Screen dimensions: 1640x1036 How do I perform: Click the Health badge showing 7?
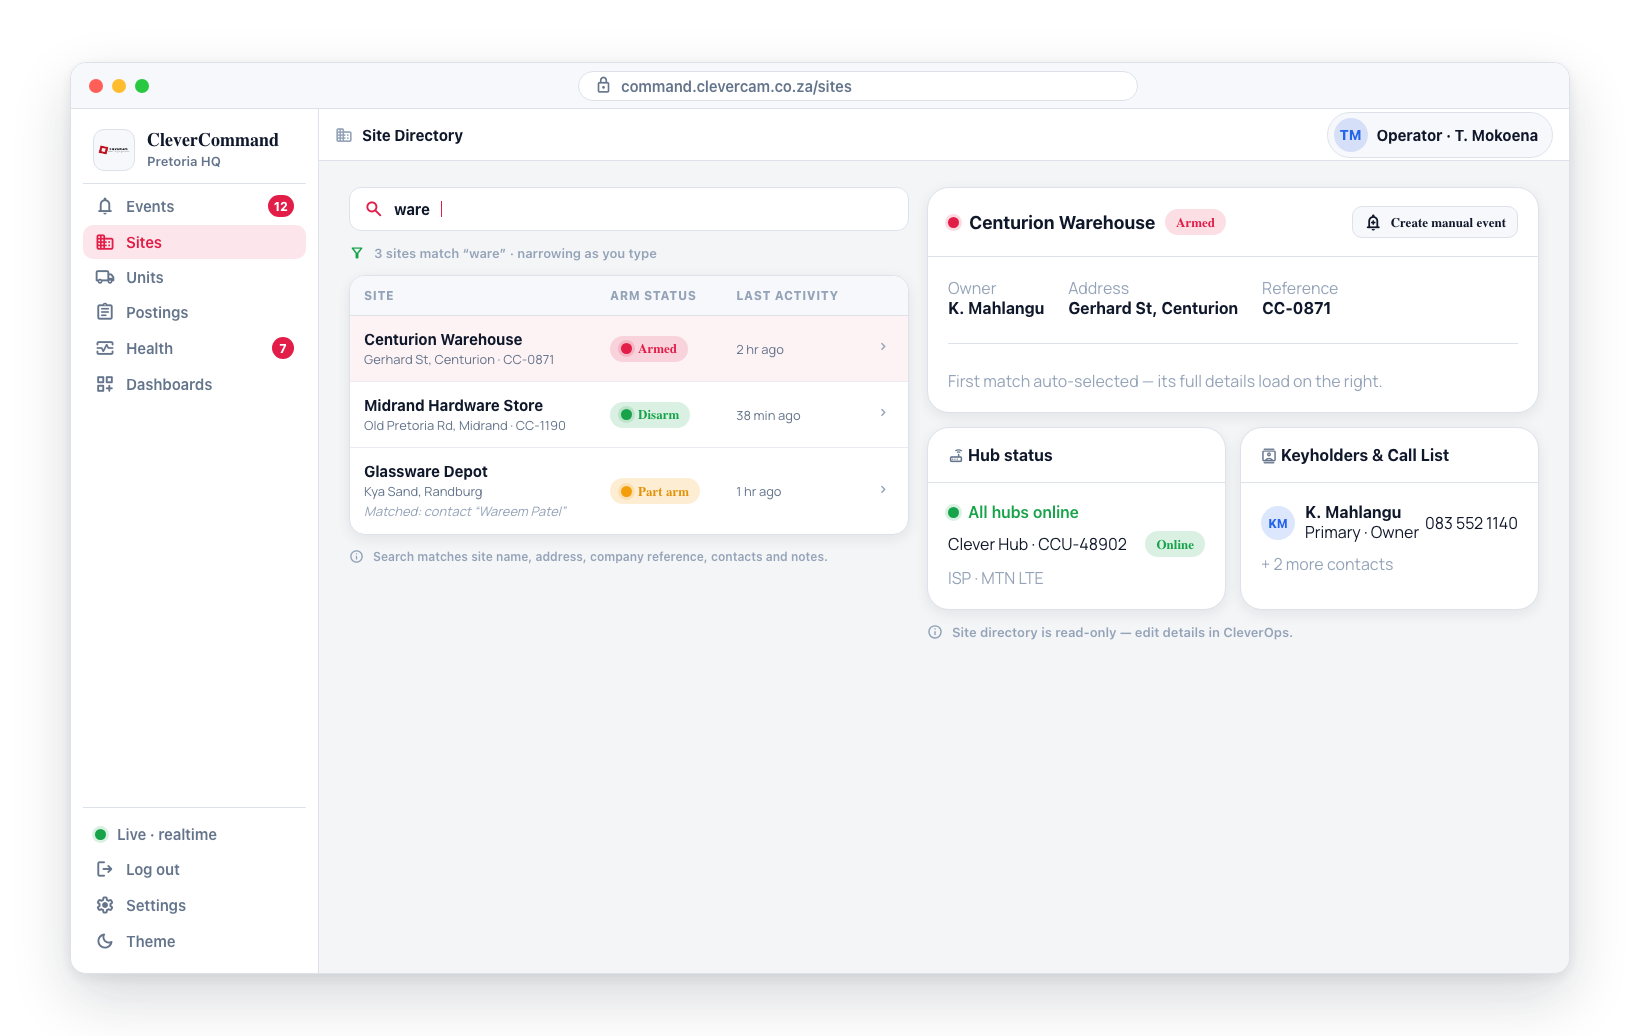pyautogui.click(x=283, y=348)
